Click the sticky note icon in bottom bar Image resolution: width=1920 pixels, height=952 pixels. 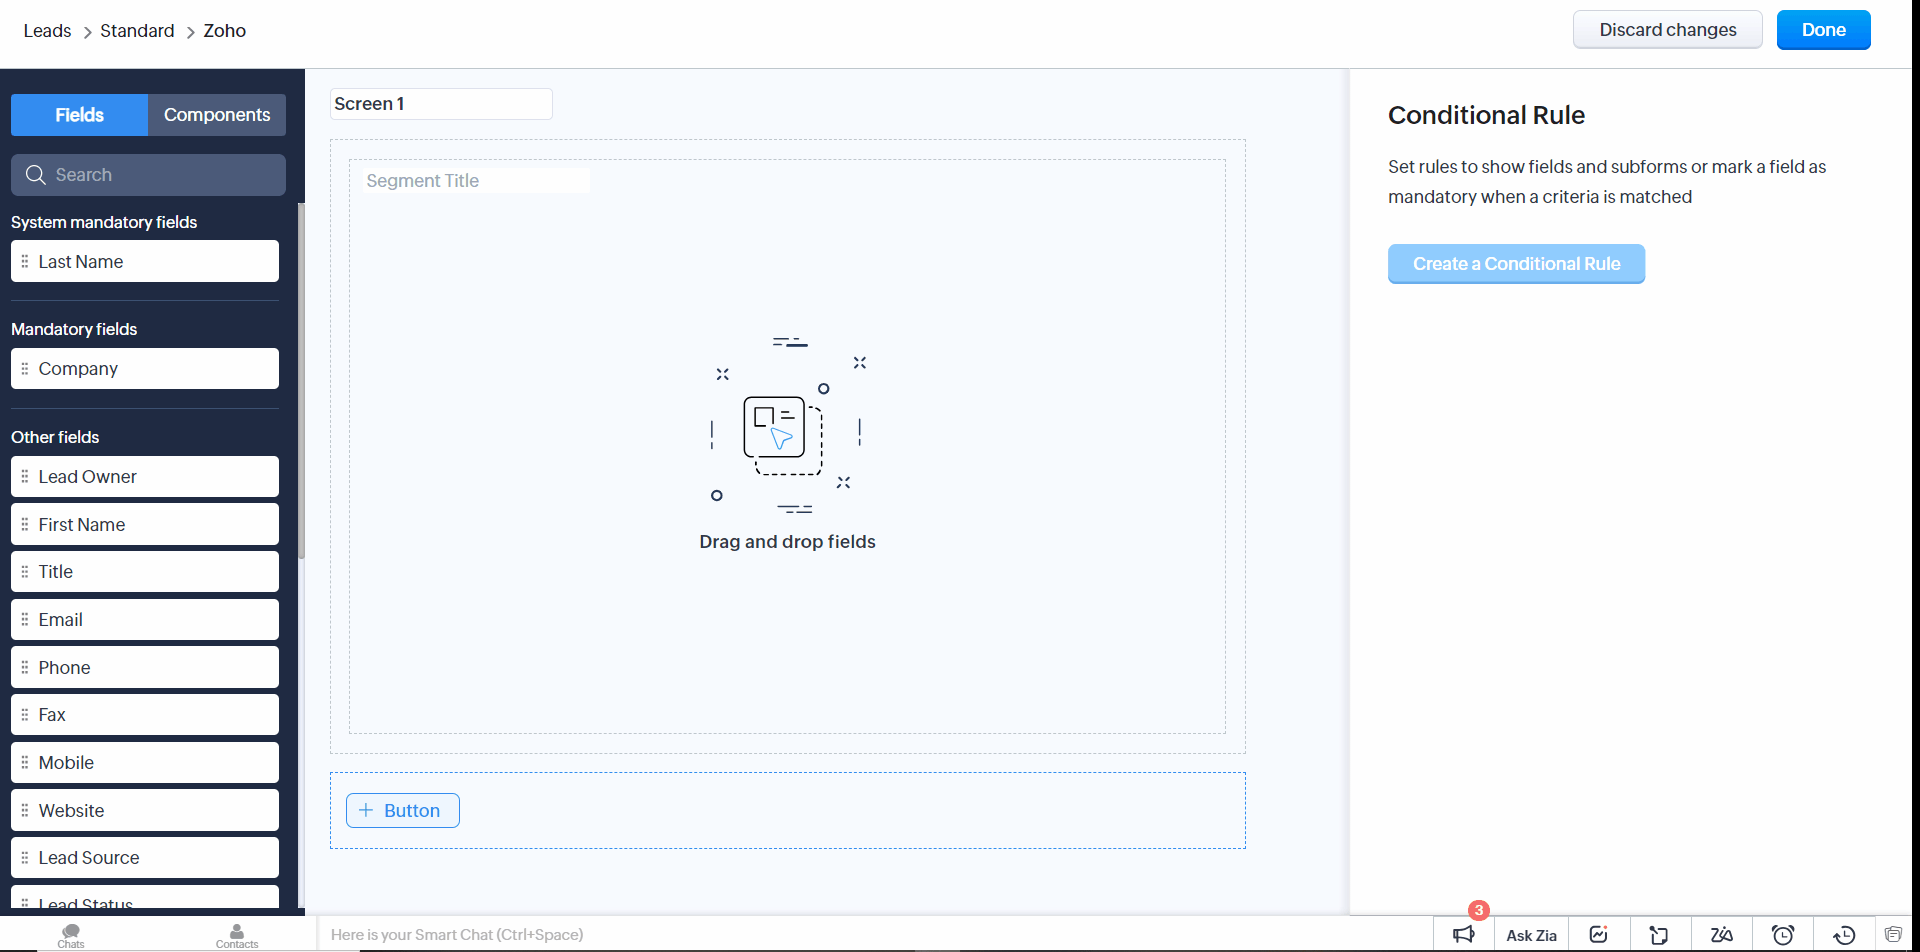click(x=1659, y=935)
